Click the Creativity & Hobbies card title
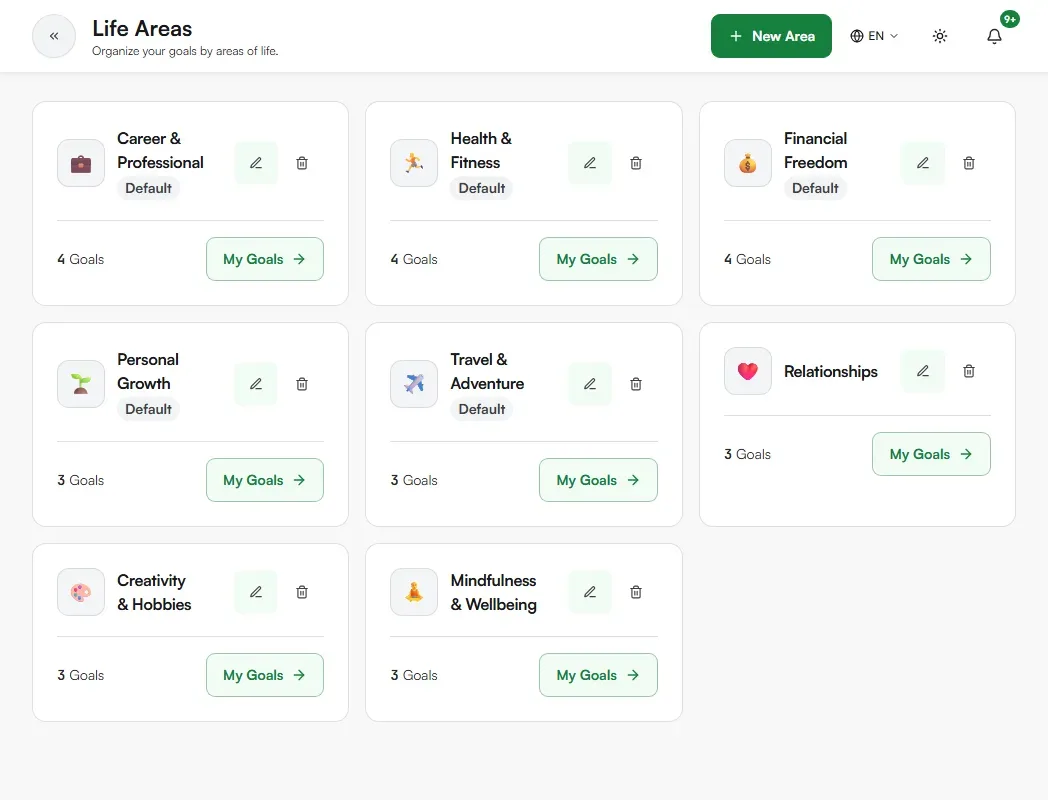Screen dimensions: 1048x800 [154, 592]
